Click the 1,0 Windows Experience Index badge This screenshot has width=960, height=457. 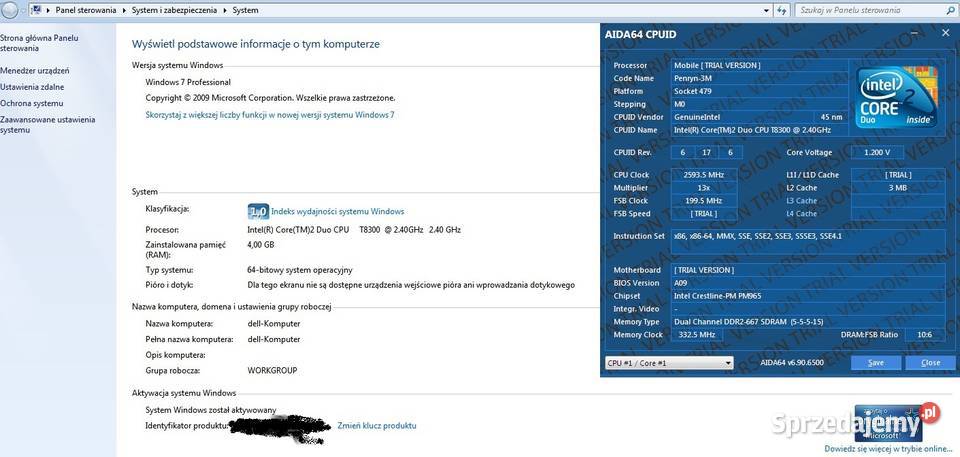point(258,211)
